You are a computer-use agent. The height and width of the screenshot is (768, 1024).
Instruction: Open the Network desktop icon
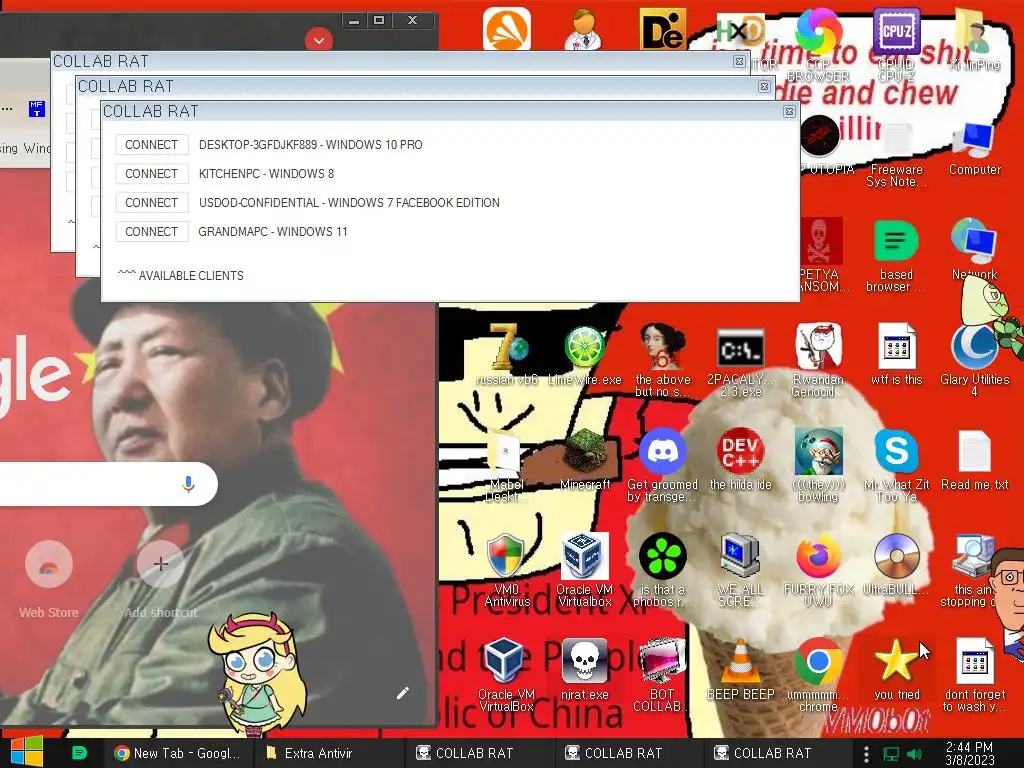coord(974,249)
